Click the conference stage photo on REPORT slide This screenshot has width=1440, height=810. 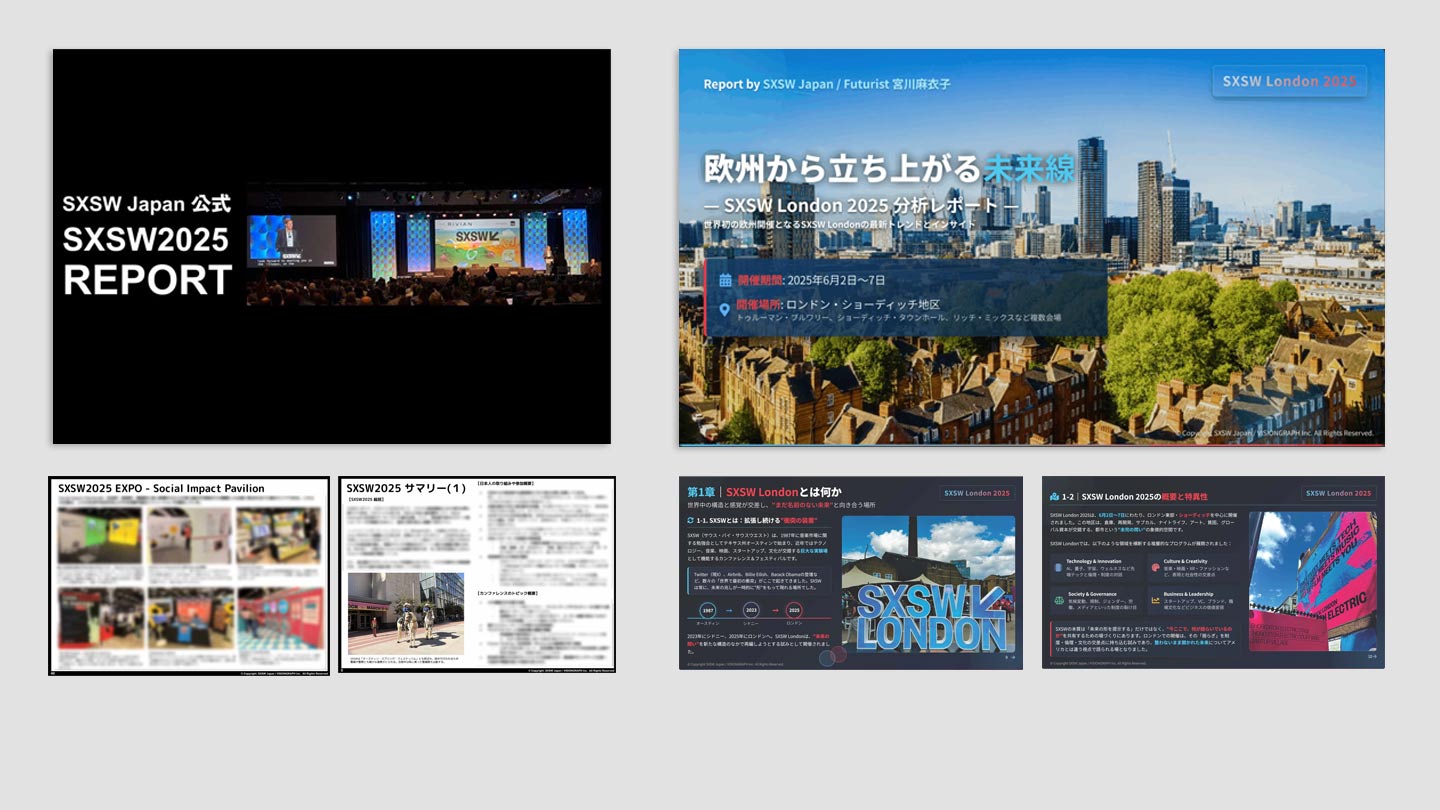pyautogui.click(x=424, y=244)
